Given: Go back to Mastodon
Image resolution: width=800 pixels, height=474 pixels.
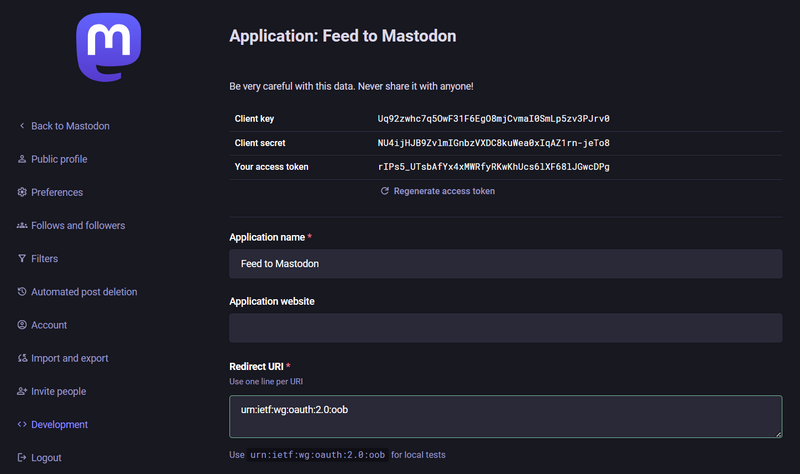Looking at the screenshot, I should [x=70, y=126].
